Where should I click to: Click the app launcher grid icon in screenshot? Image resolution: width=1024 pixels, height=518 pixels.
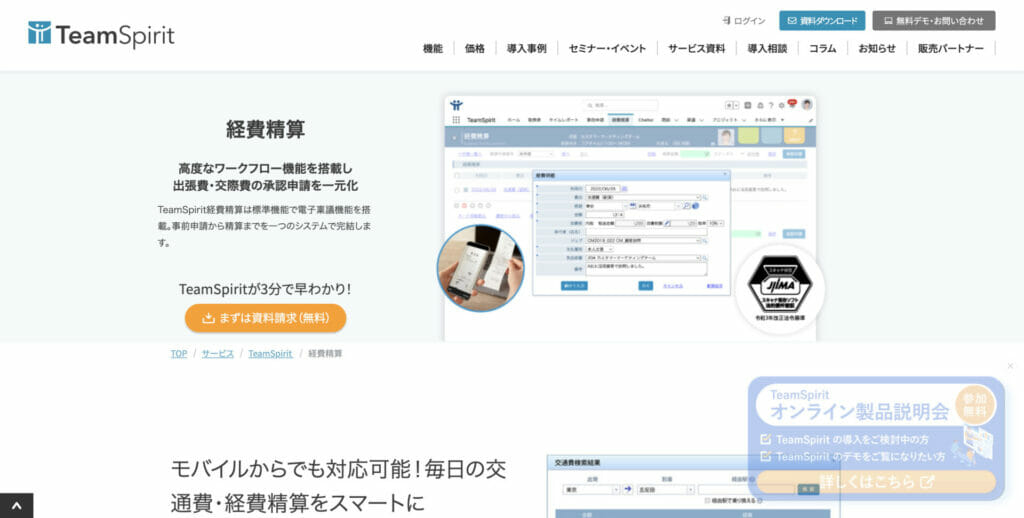point(456,120)
